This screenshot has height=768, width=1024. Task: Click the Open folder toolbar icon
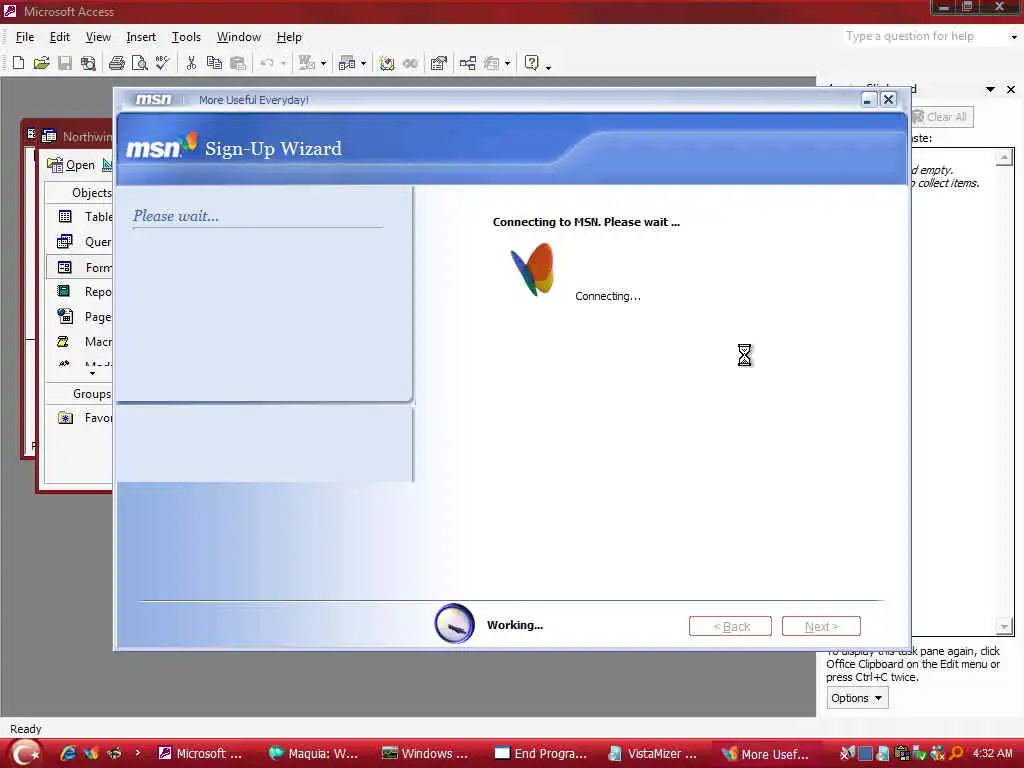(41, 63)
